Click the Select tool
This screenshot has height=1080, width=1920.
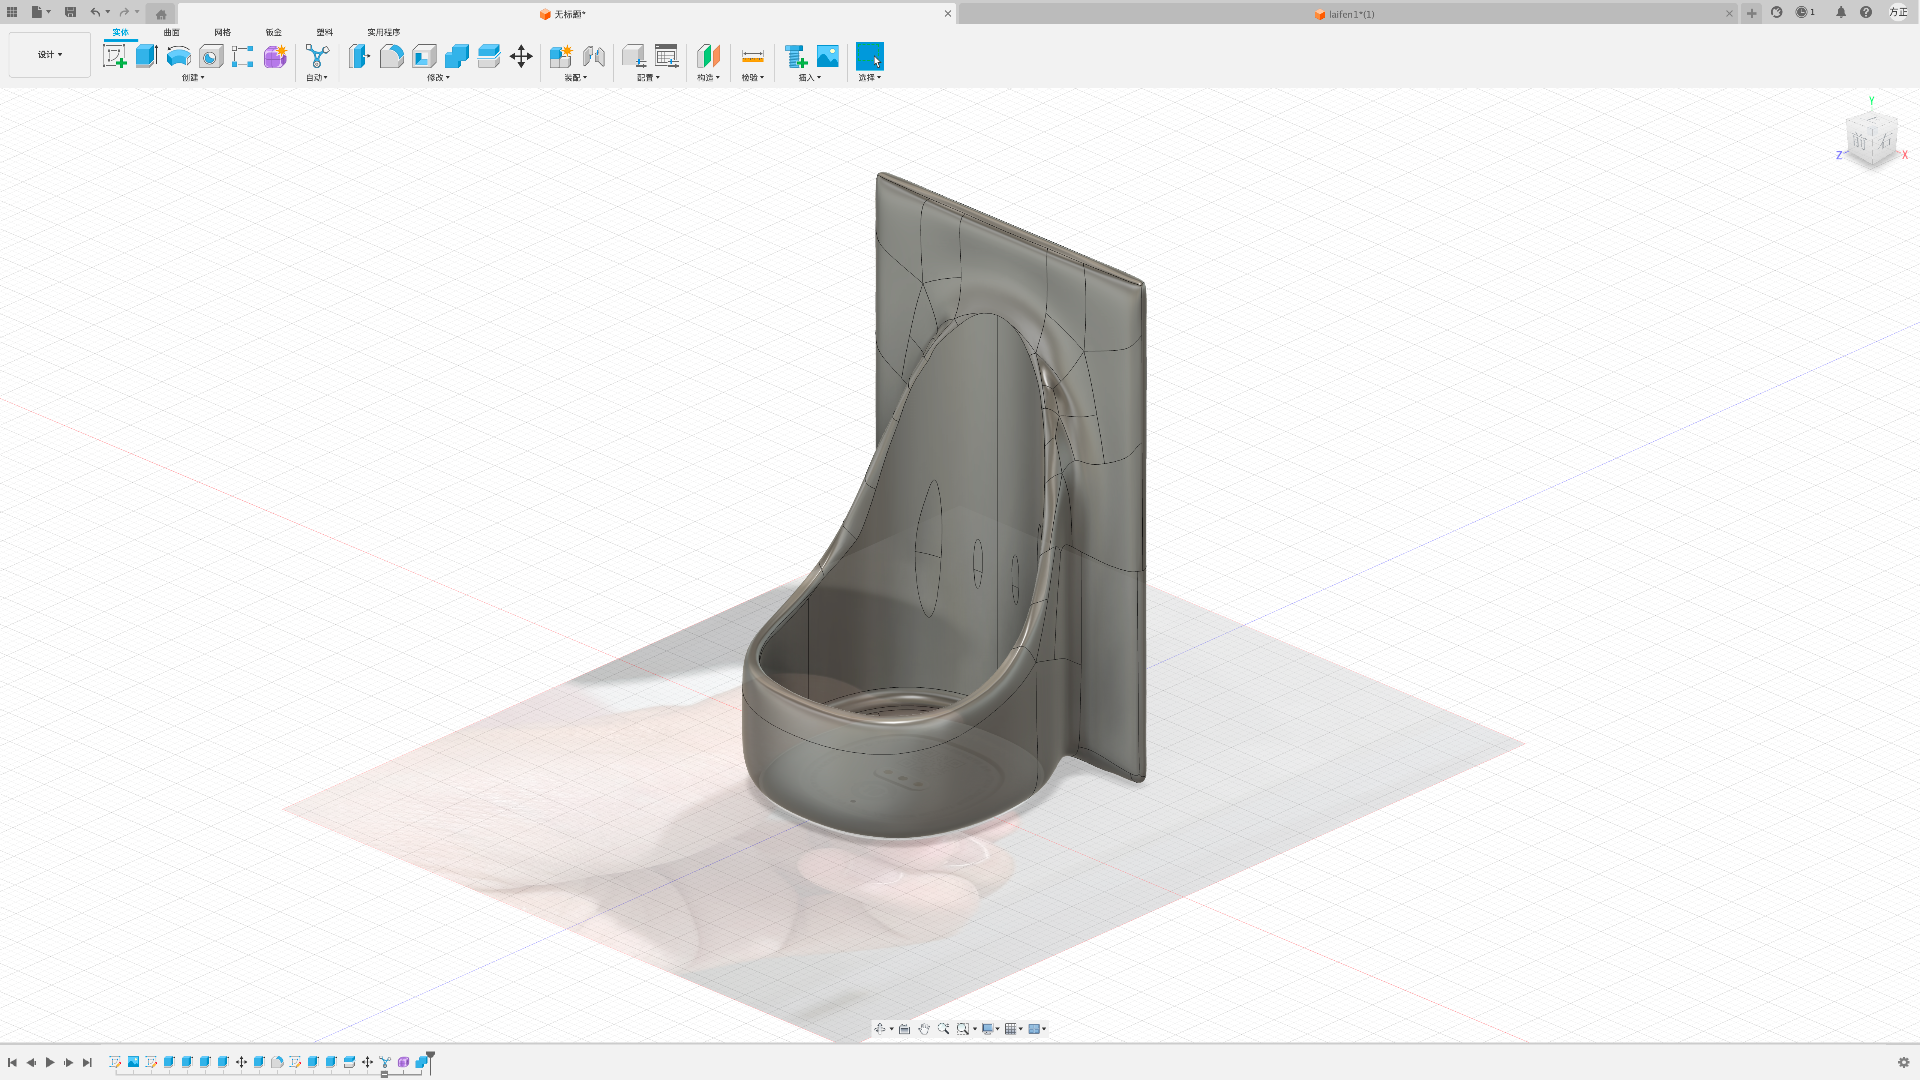pos(870,57)
